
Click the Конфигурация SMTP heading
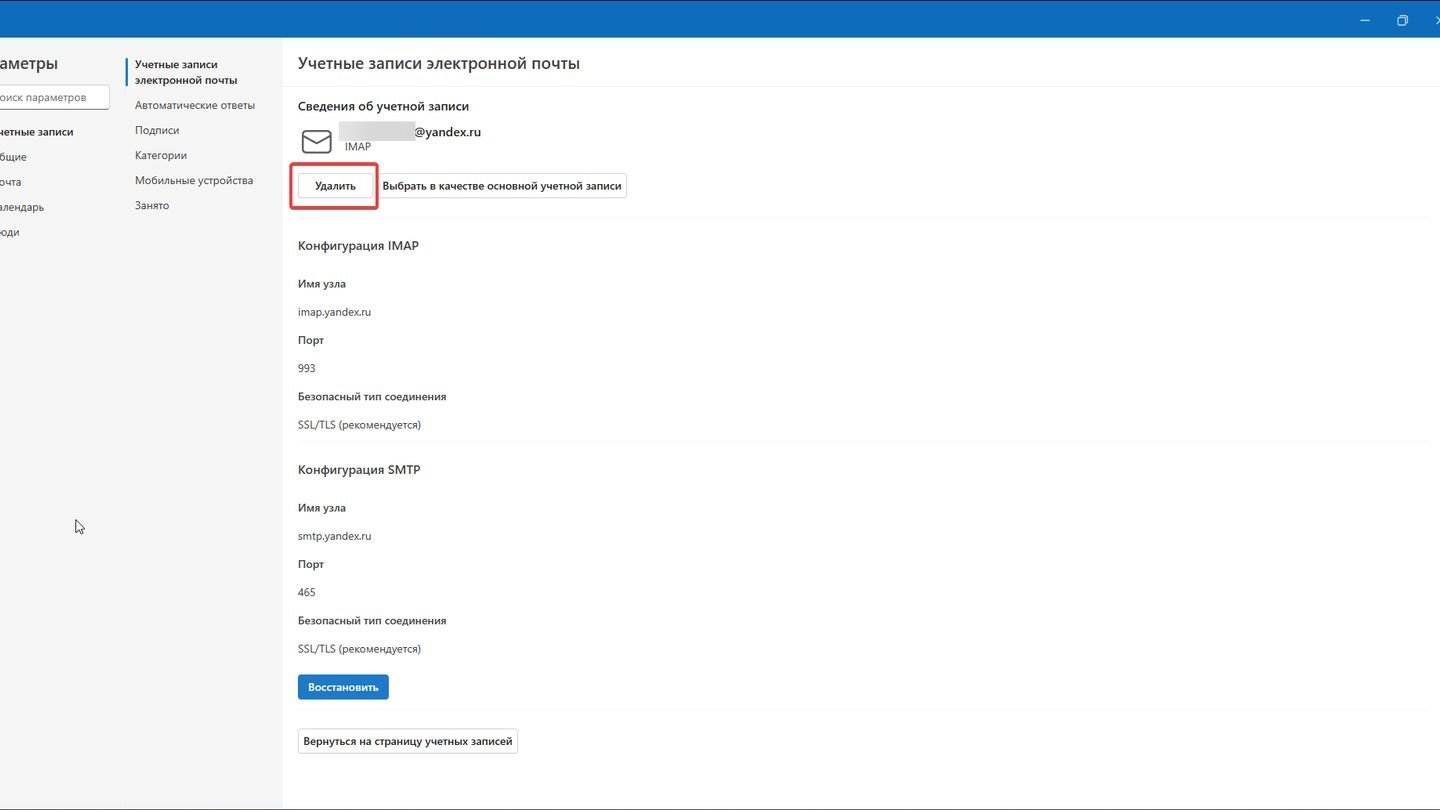(x=359, y=469)
